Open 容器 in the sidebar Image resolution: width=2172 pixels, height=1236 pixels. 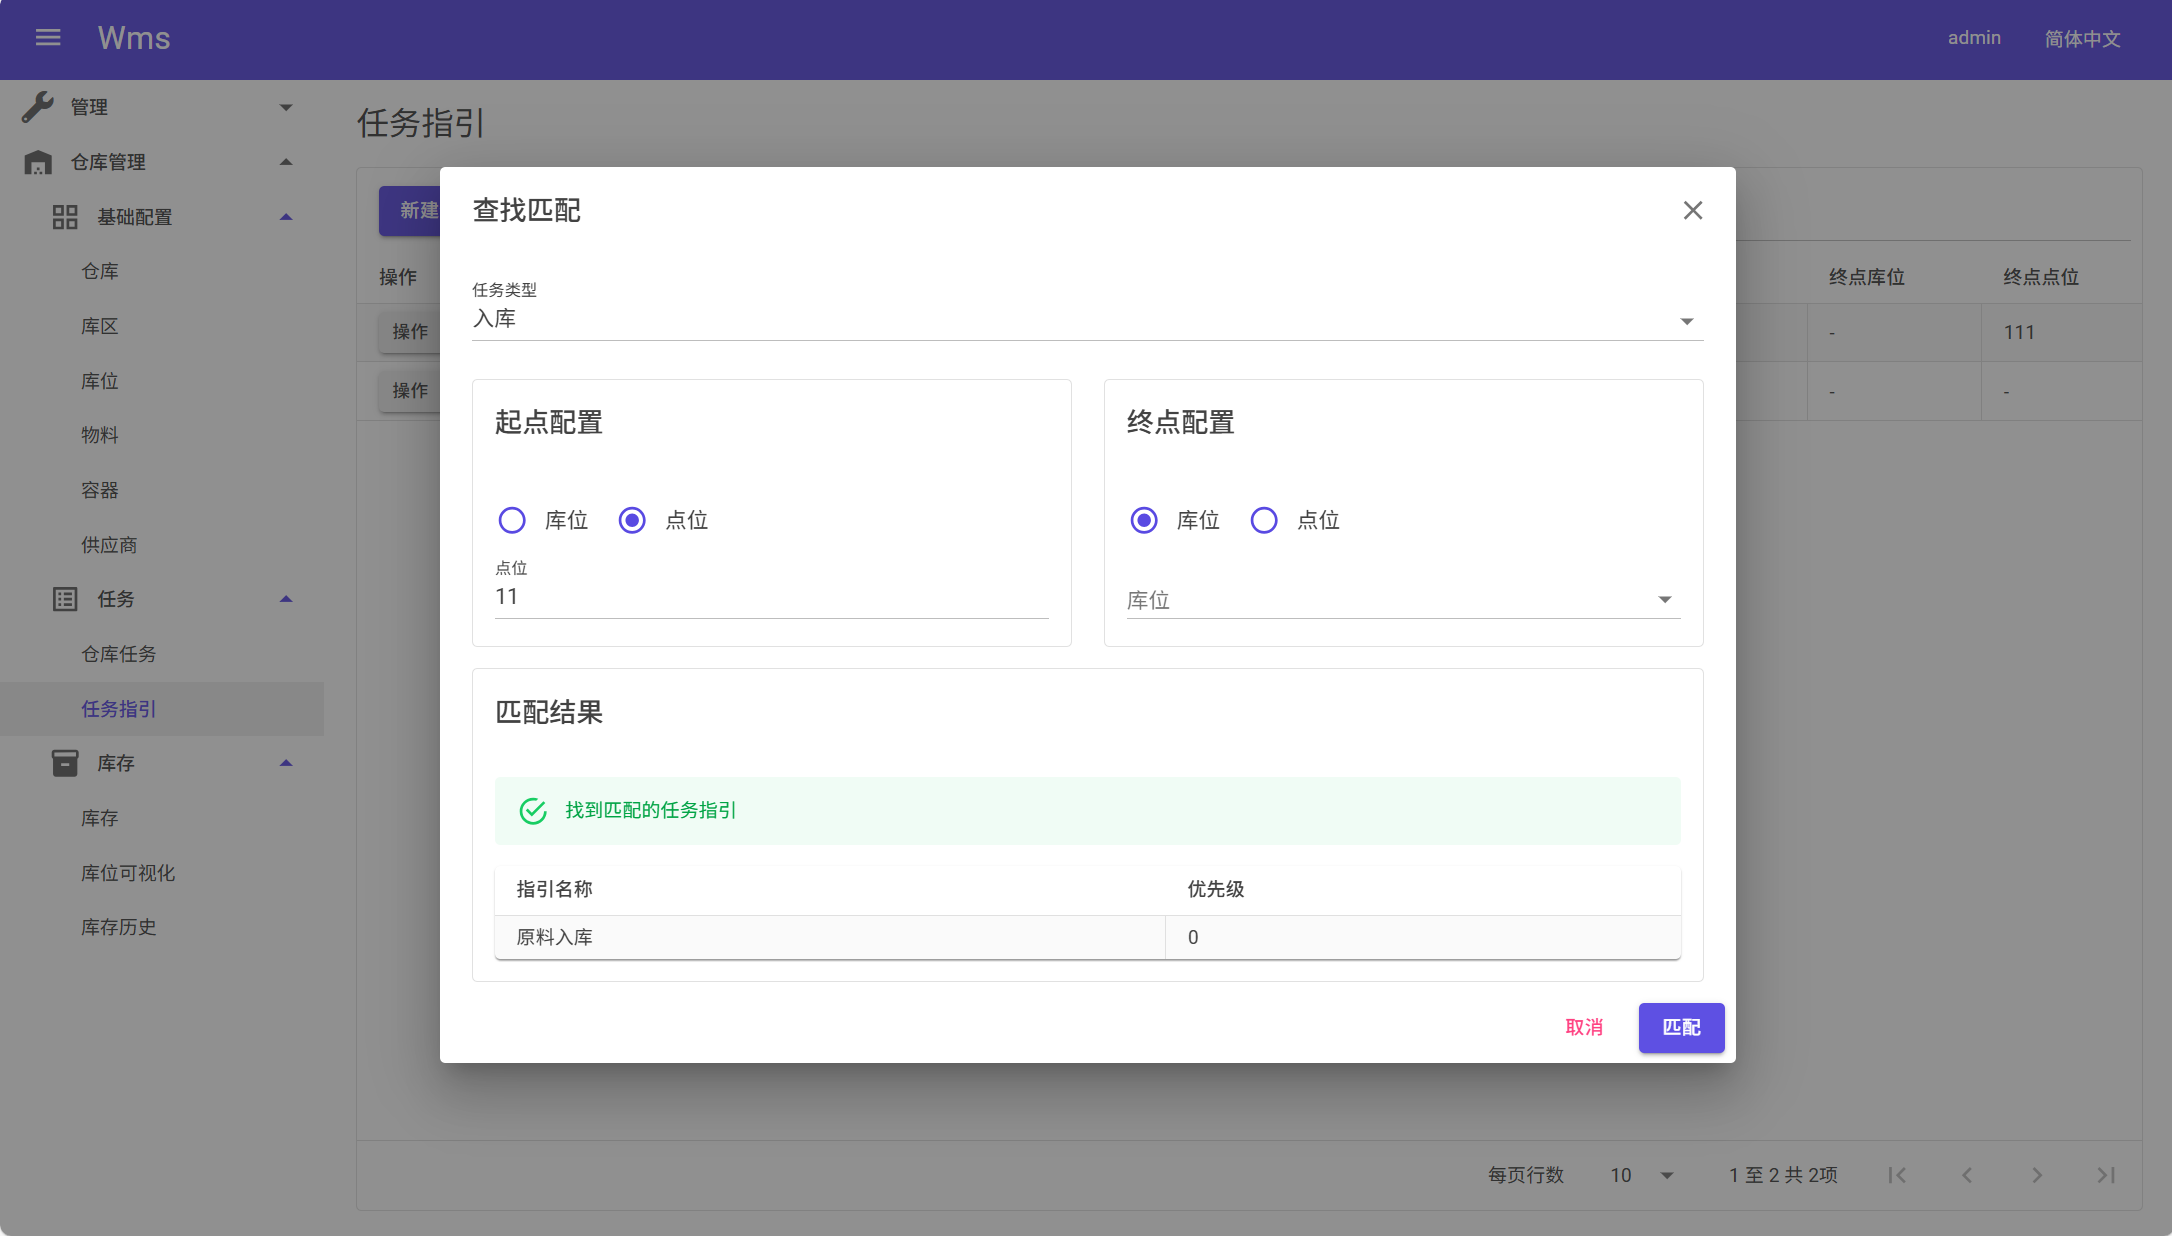click(162, 490)
